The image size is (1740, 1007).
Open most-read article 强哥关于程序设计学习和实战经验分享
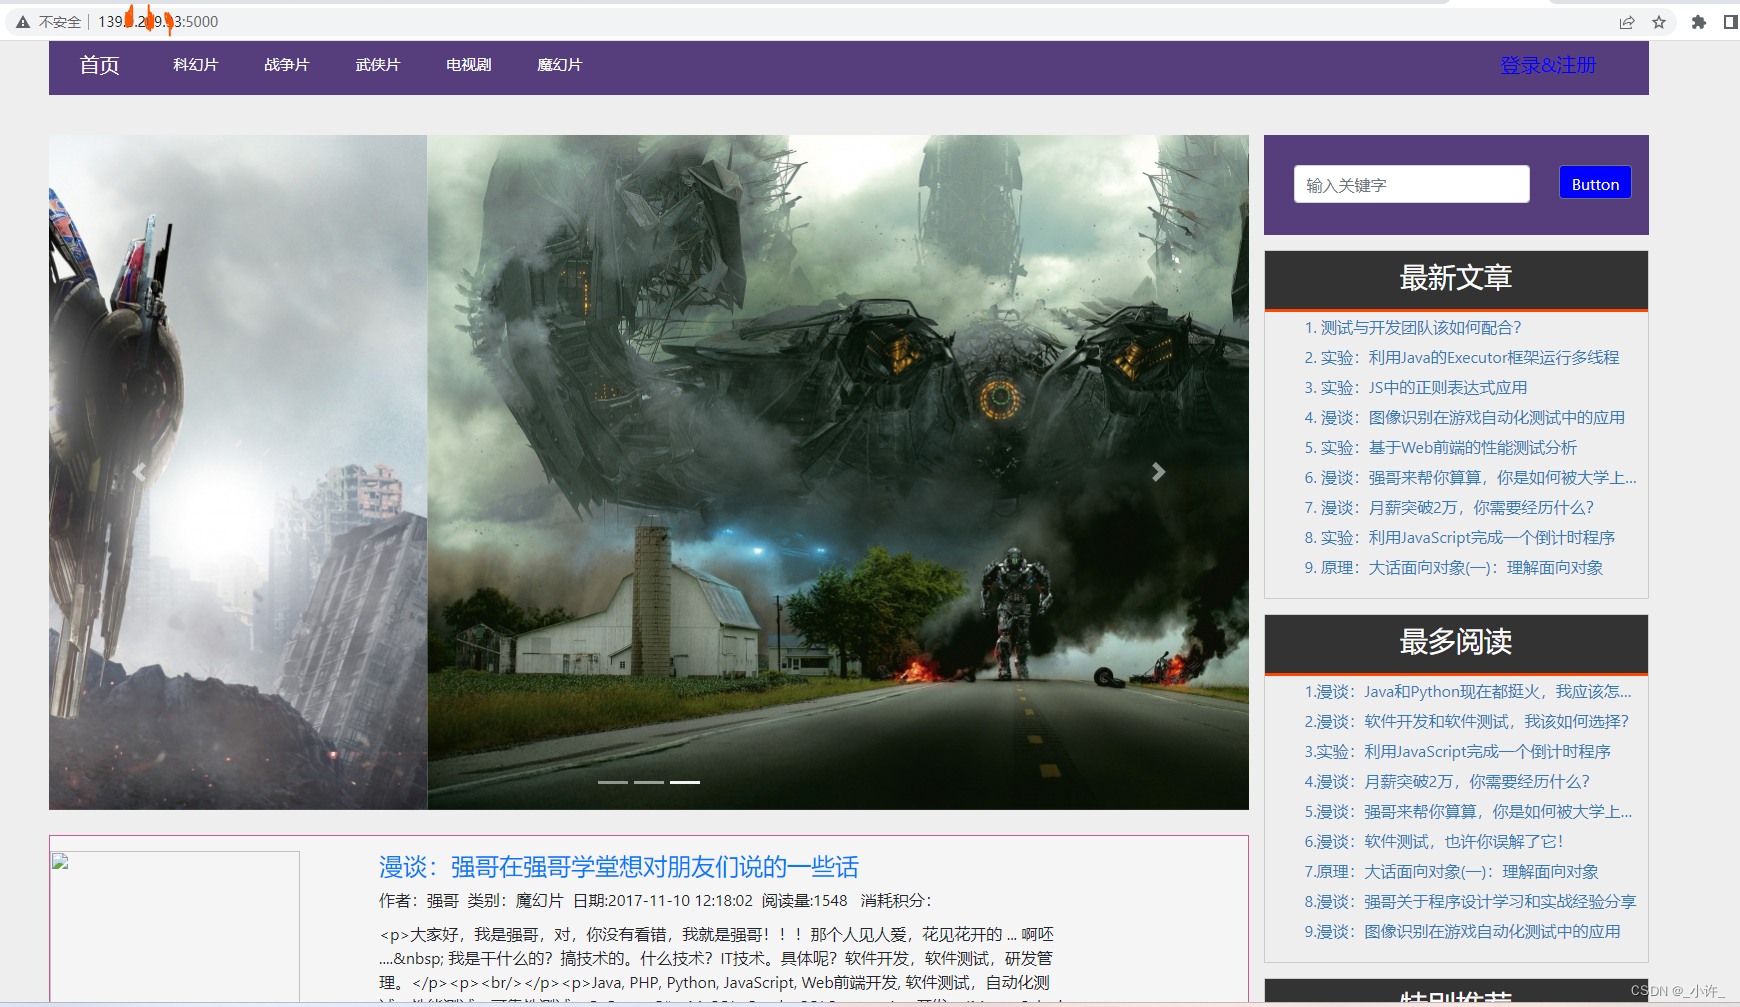(x=1471, y=902)
